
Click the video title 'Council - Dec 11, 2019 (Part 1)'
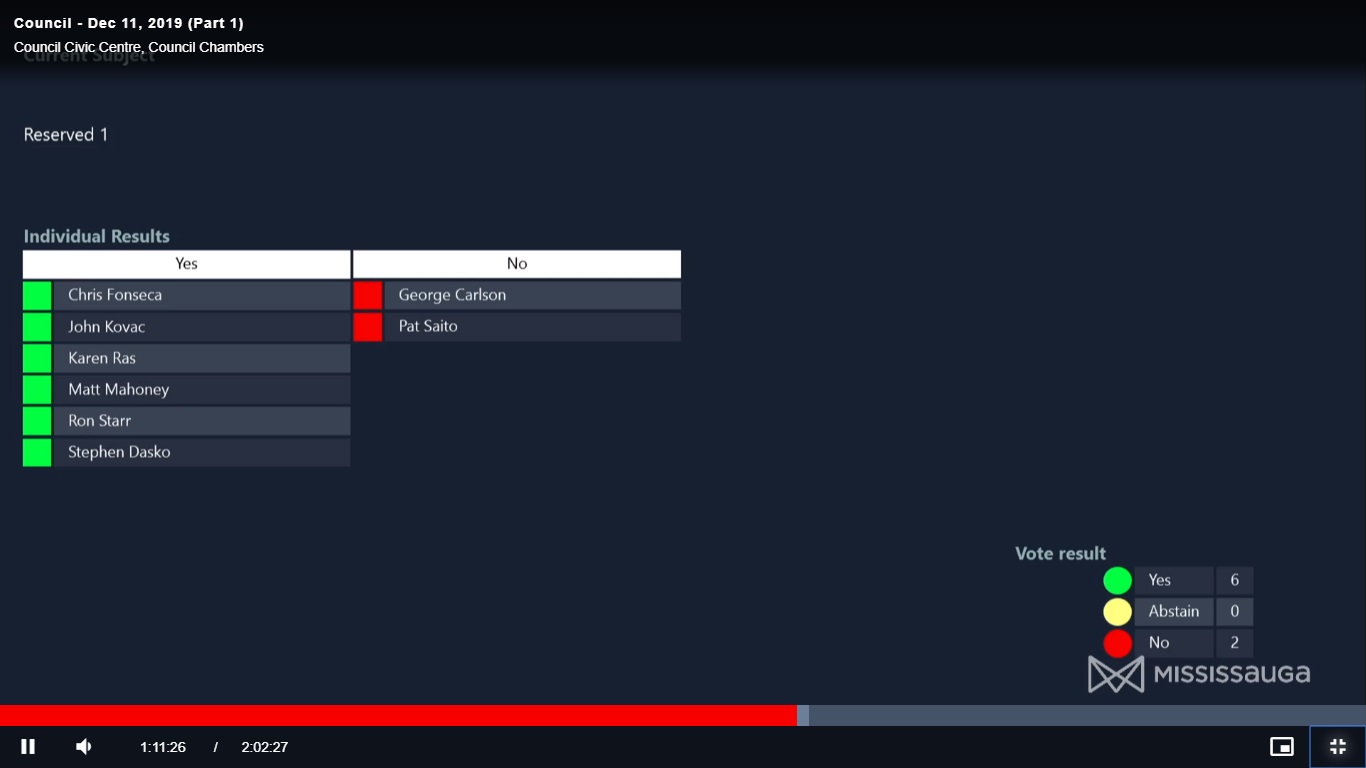pyautogui.click(x=129, y=23)
